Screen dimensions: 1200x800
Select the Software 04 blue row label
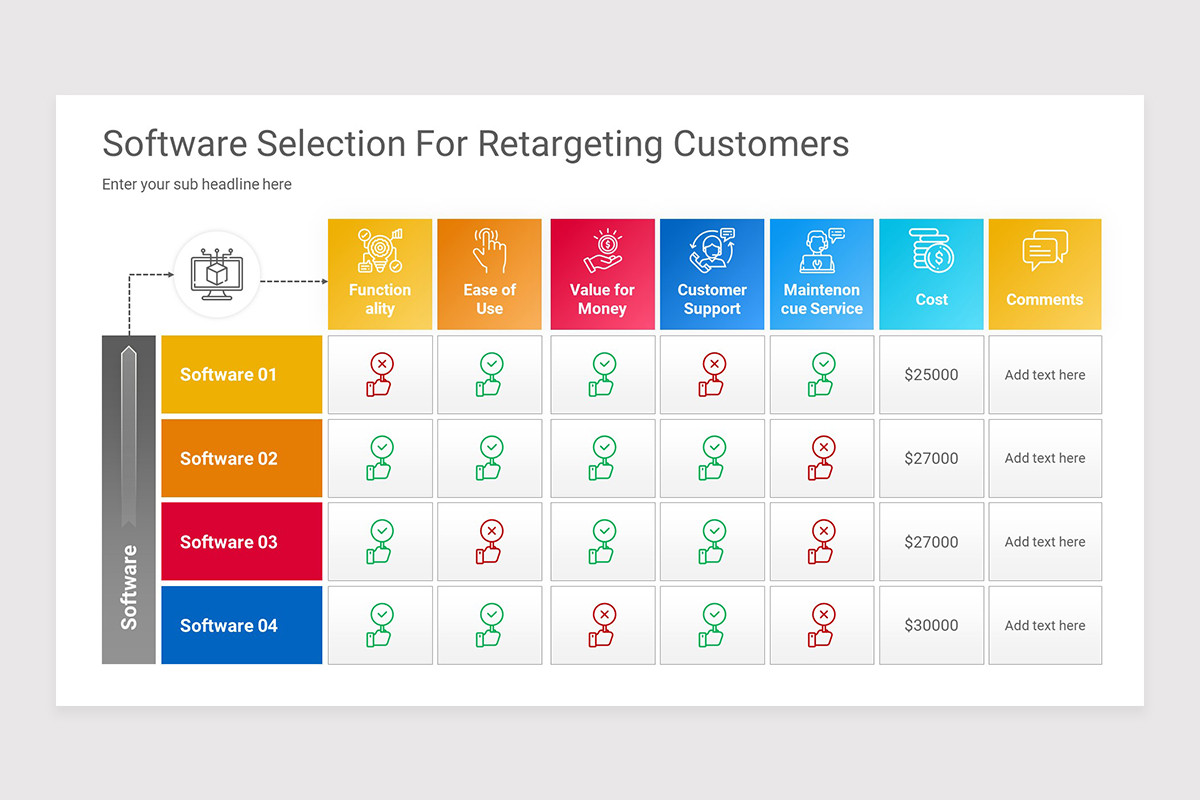[x=242, y=625]
